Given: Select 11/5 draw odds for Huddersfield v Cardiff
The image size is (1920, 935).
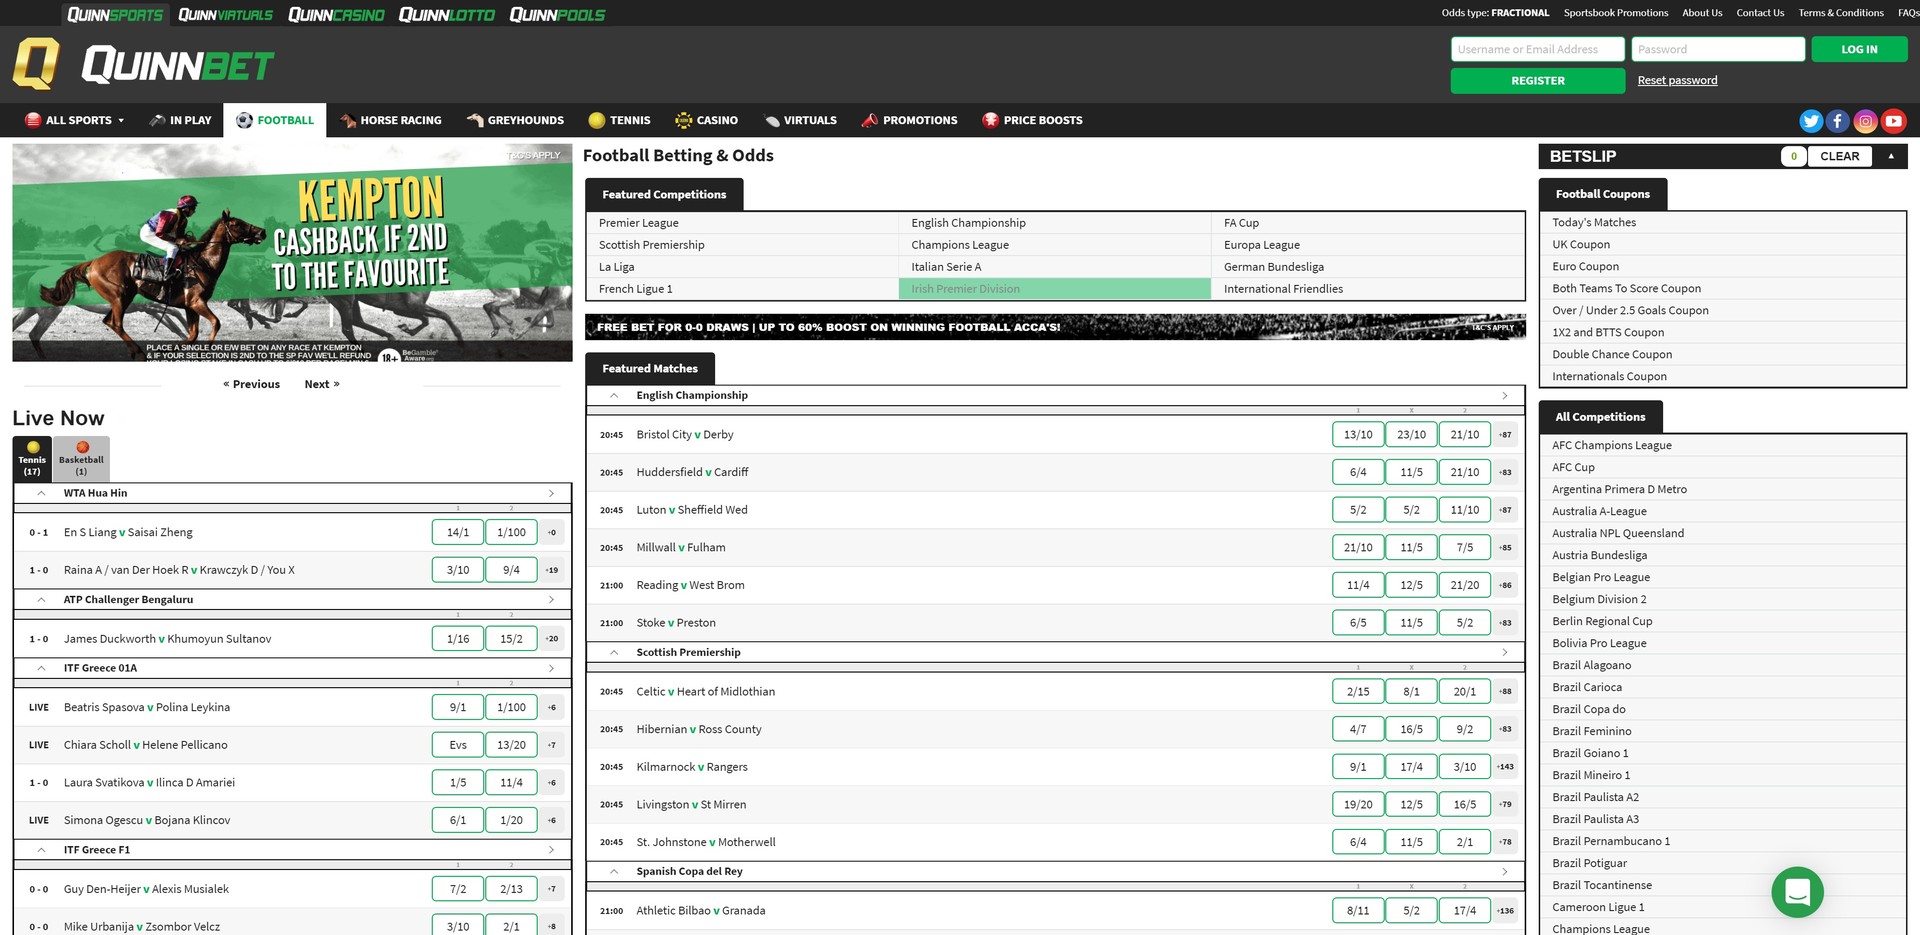Looking at the screenshot, I should (1411, 472).
